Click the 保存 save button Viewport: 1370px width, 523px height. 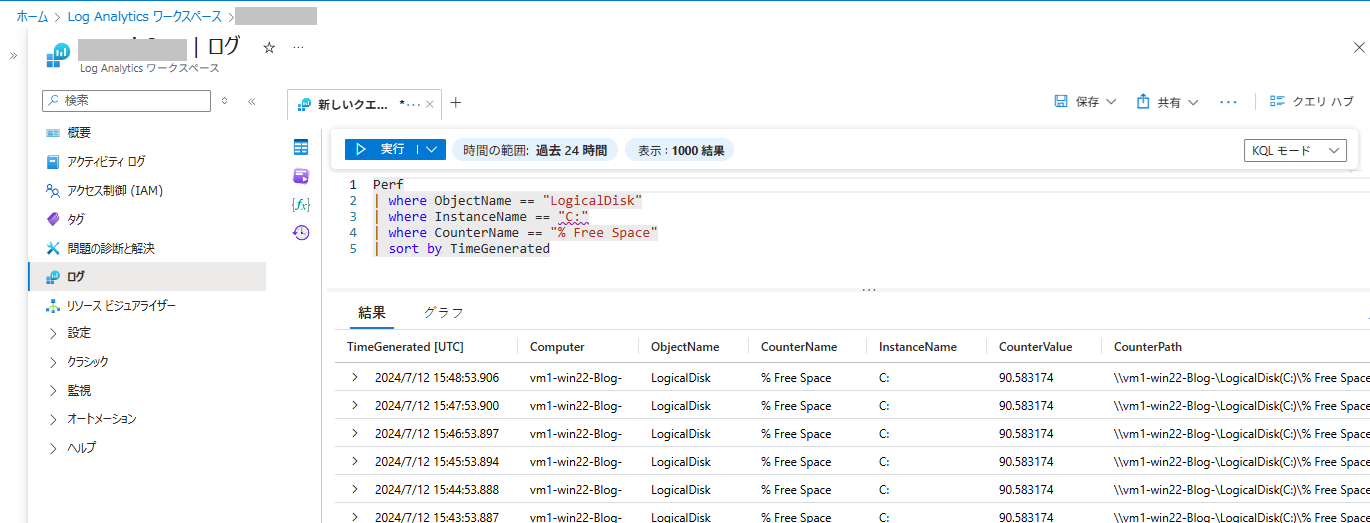[x=1085, y=102]
